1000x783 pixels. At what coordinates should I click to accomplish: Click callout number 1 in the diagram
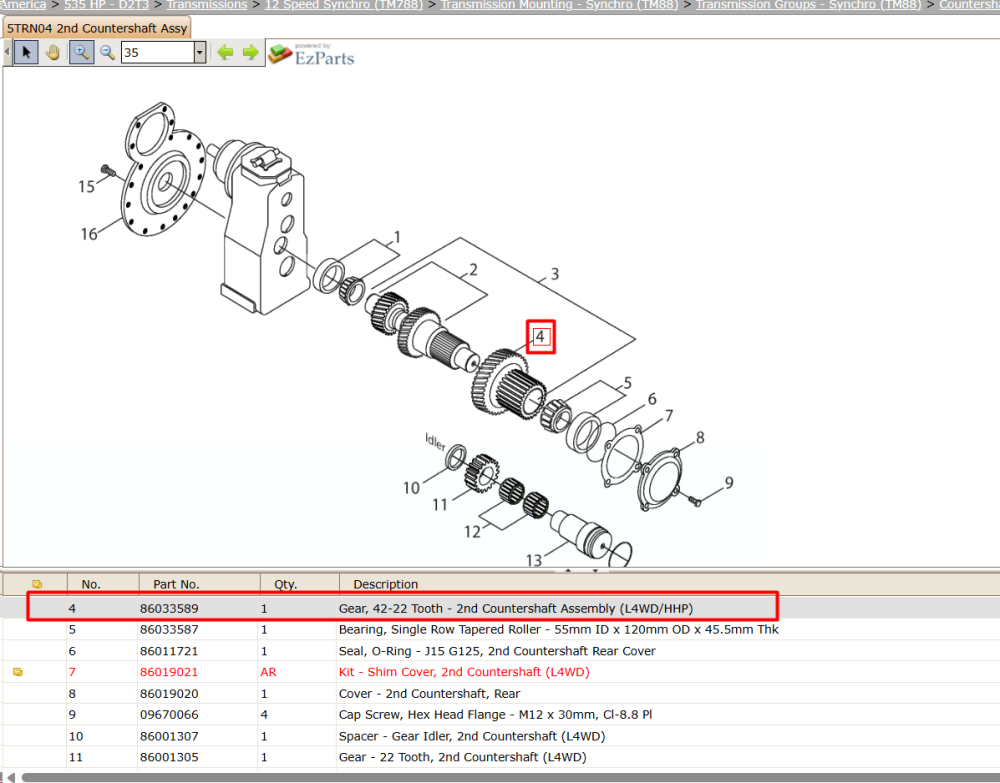pyautogui.click(x=397, y=237)
